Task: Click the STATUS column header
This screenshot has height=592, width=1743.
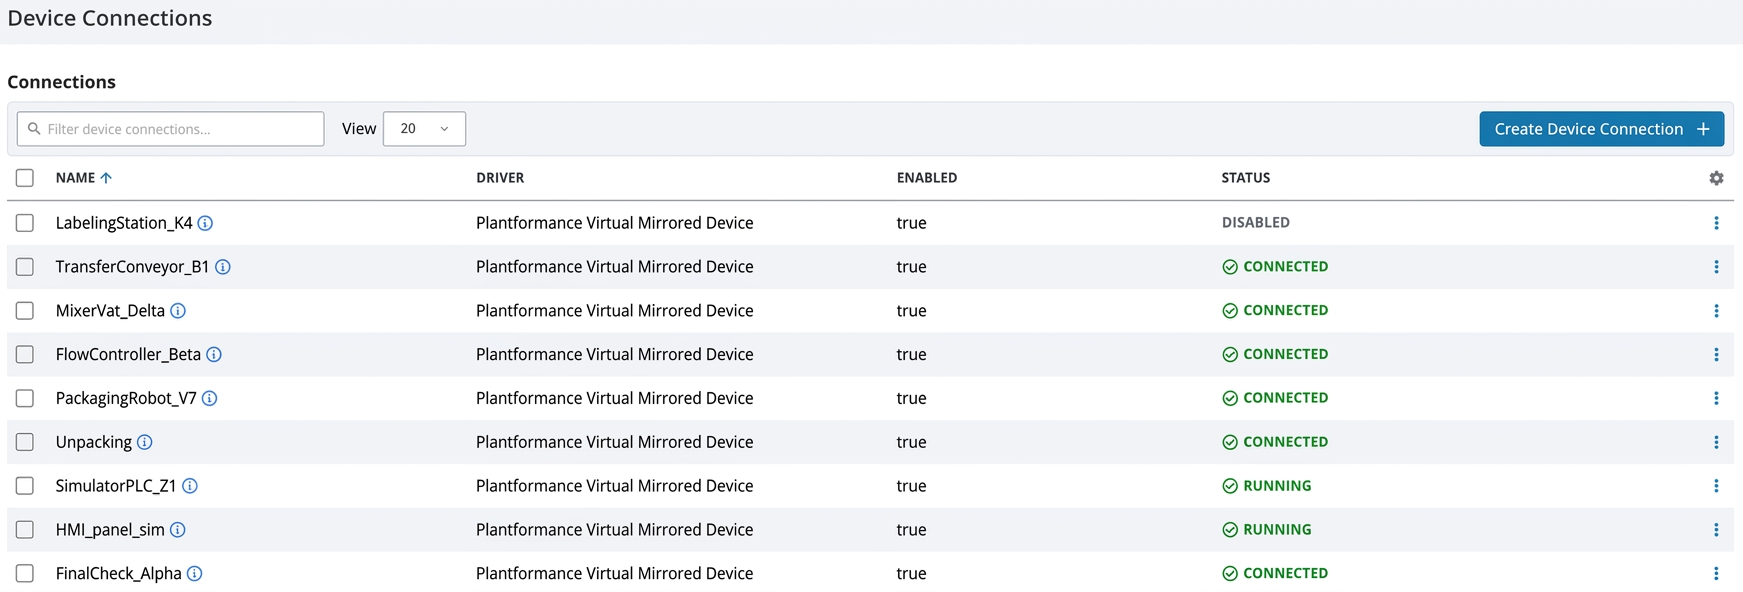Action: [x=1246, y=178]
